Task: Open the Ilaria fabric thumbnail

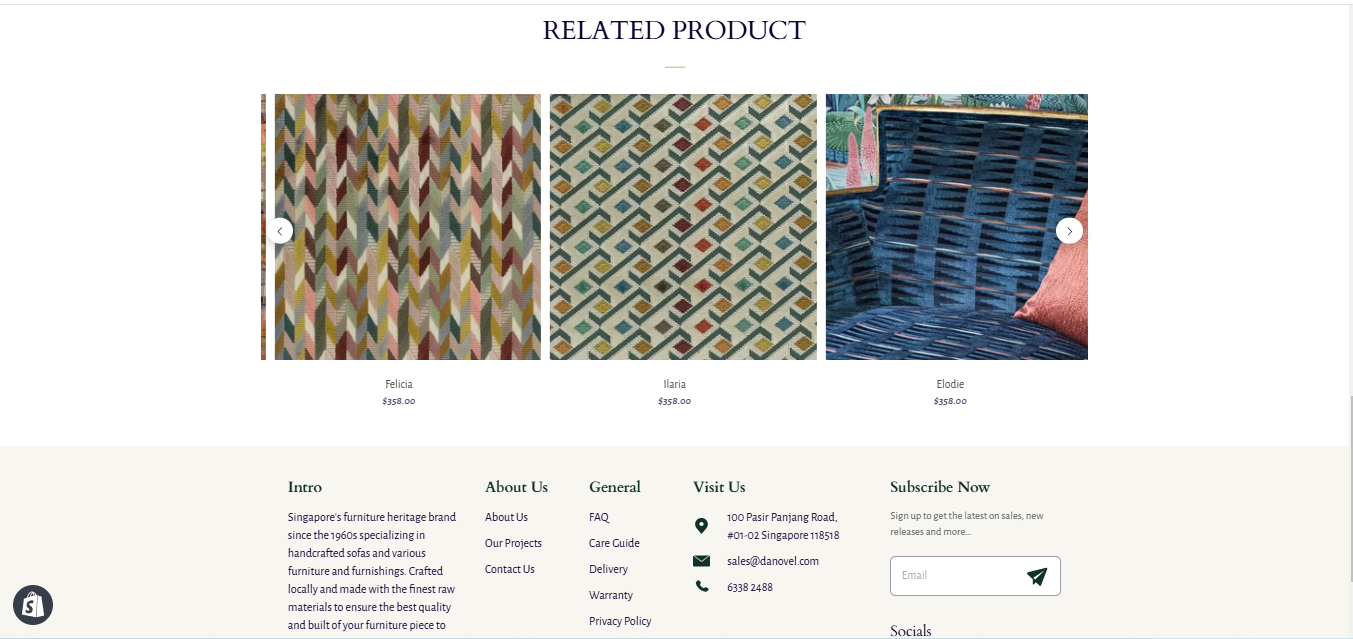Action: pyautogui.click(x=683, y=227)
